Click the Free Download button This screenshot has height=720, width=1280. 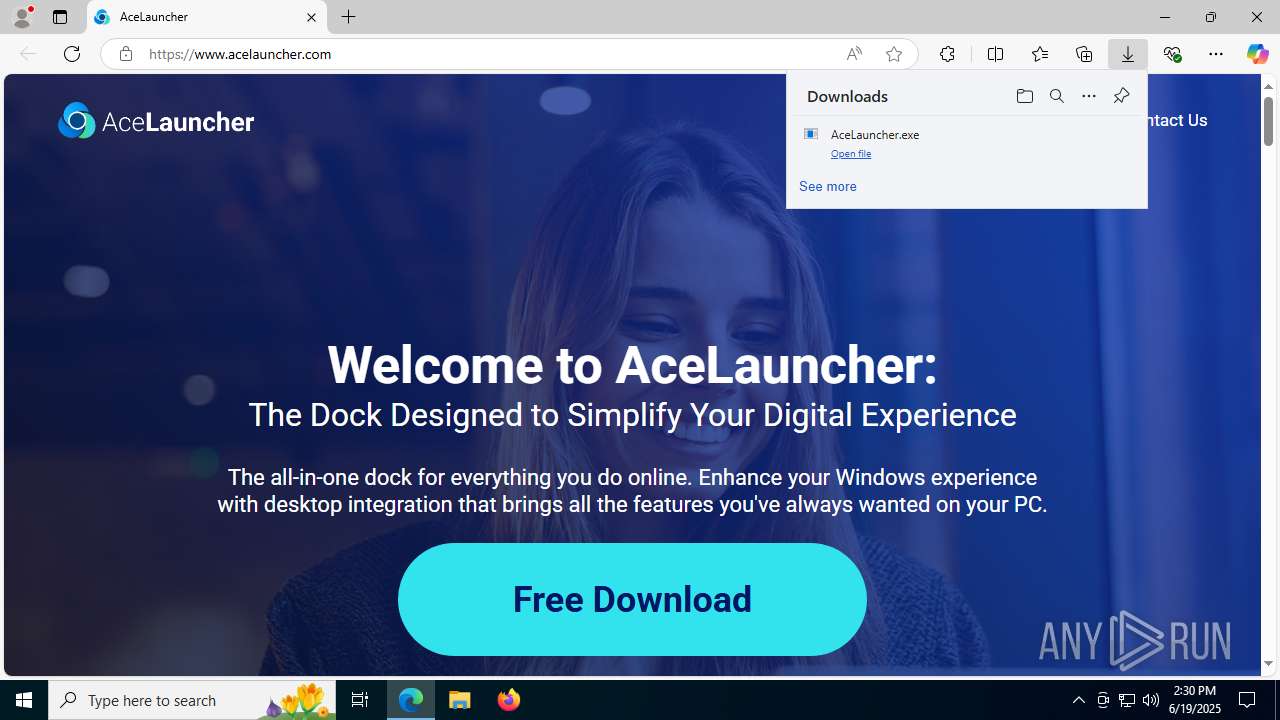632,599
